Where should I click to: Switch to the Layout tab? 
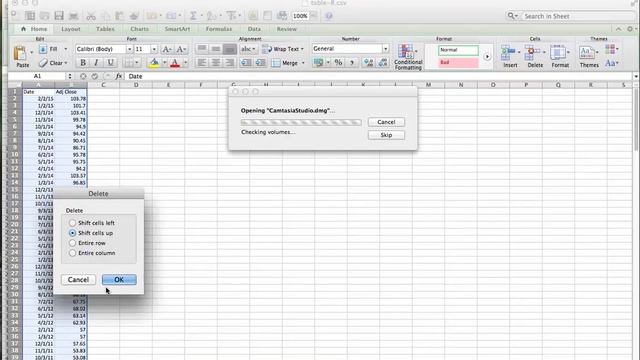(71, 29)
